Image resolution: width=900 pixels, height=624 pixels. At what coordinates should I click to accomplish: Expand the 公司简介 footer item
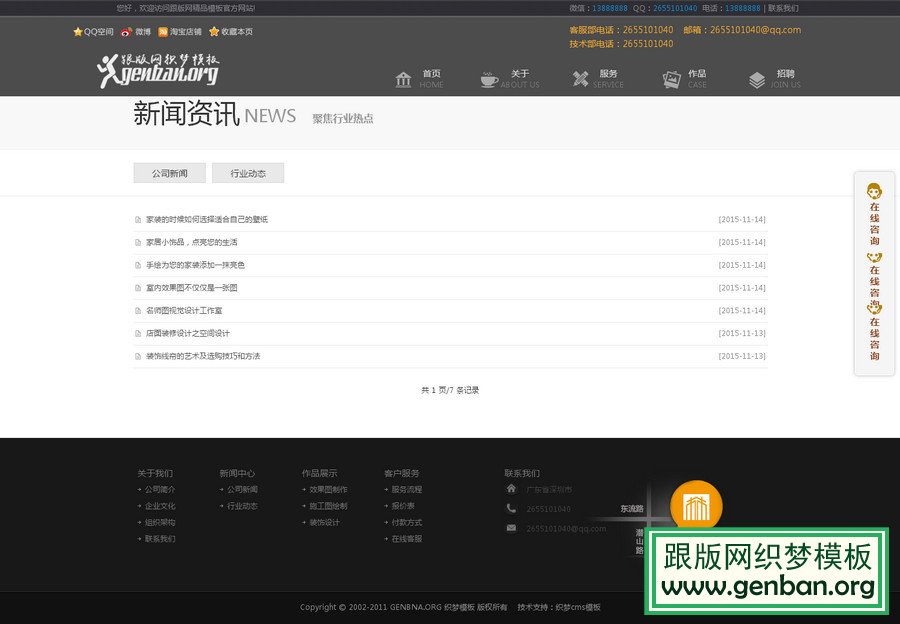click(x=160, y=490)
